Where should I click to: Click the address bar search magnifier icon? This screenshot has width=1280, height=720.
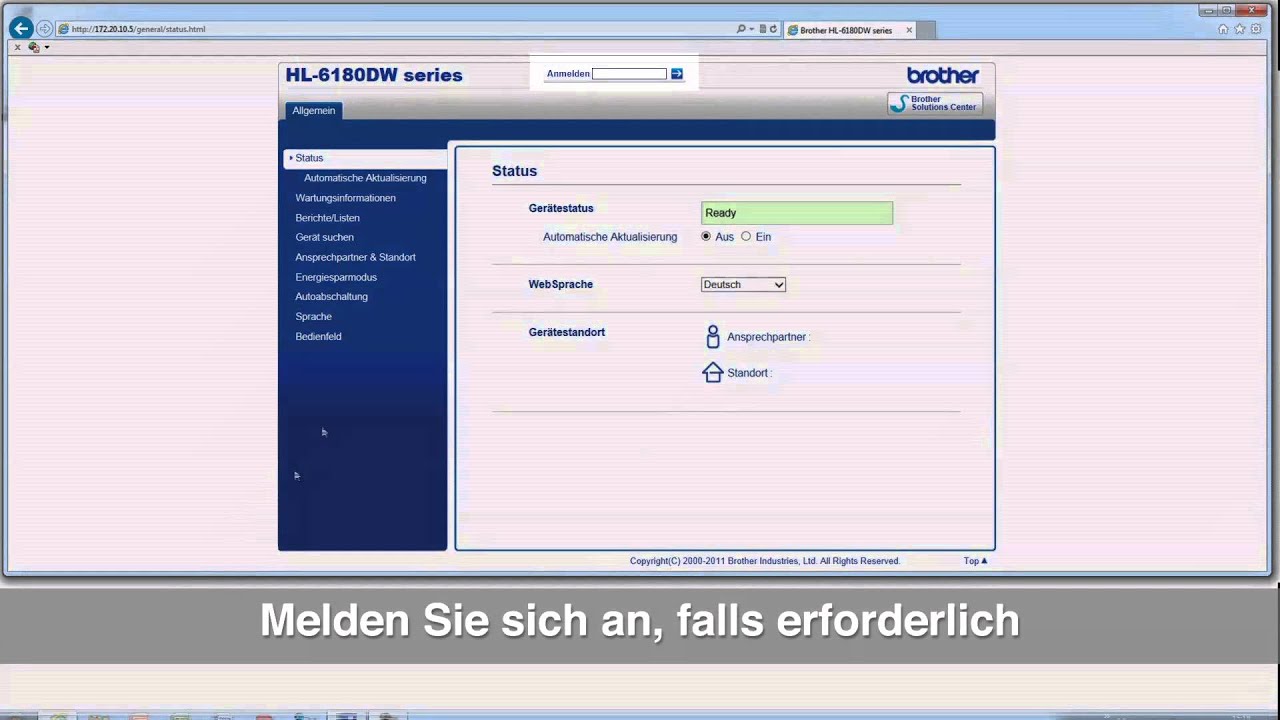[741, 29]
